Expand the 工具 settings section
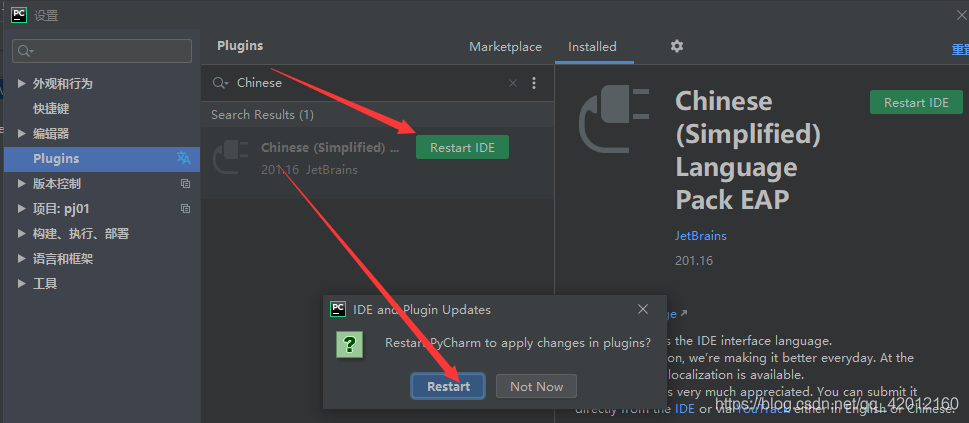This screenshot has height=423, width=969. [22, 284]
